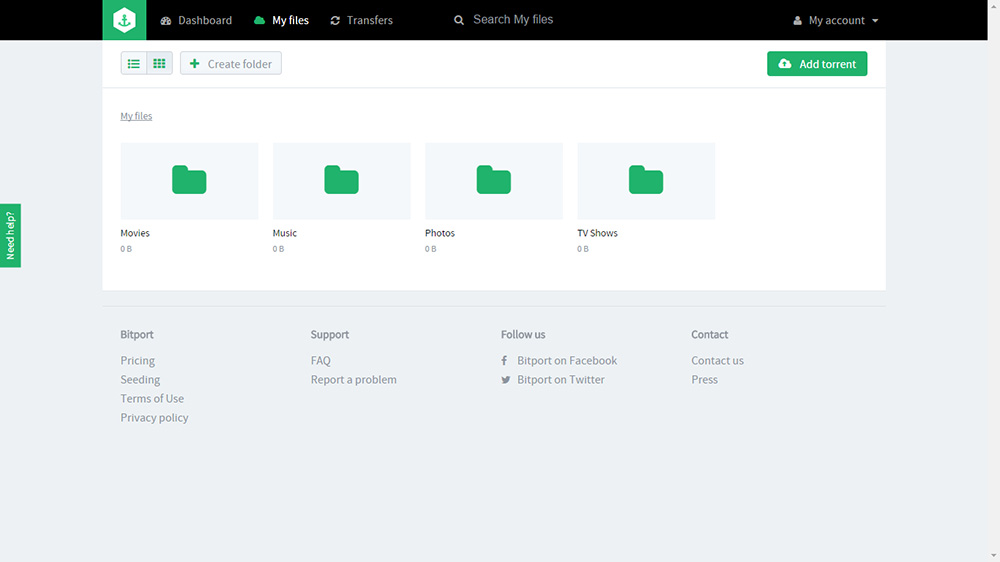Click the Transfers refresh arrows icon
1000x562 pixels.
335,20
